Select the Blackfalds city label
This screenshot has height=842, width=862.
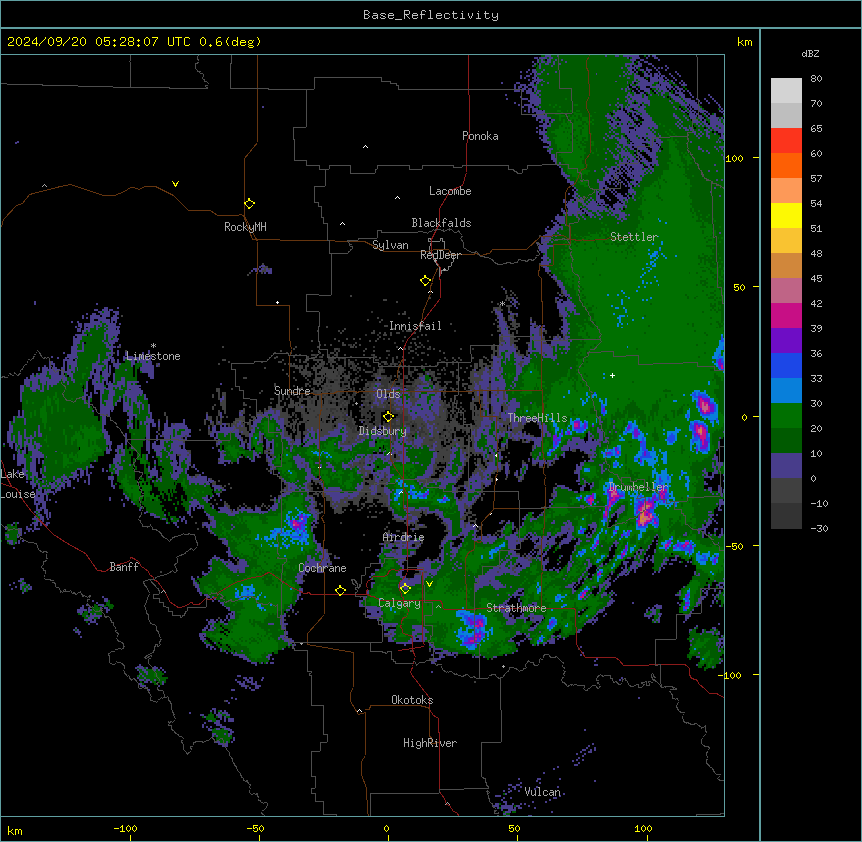pyautogui.click(x=441, y=223)
